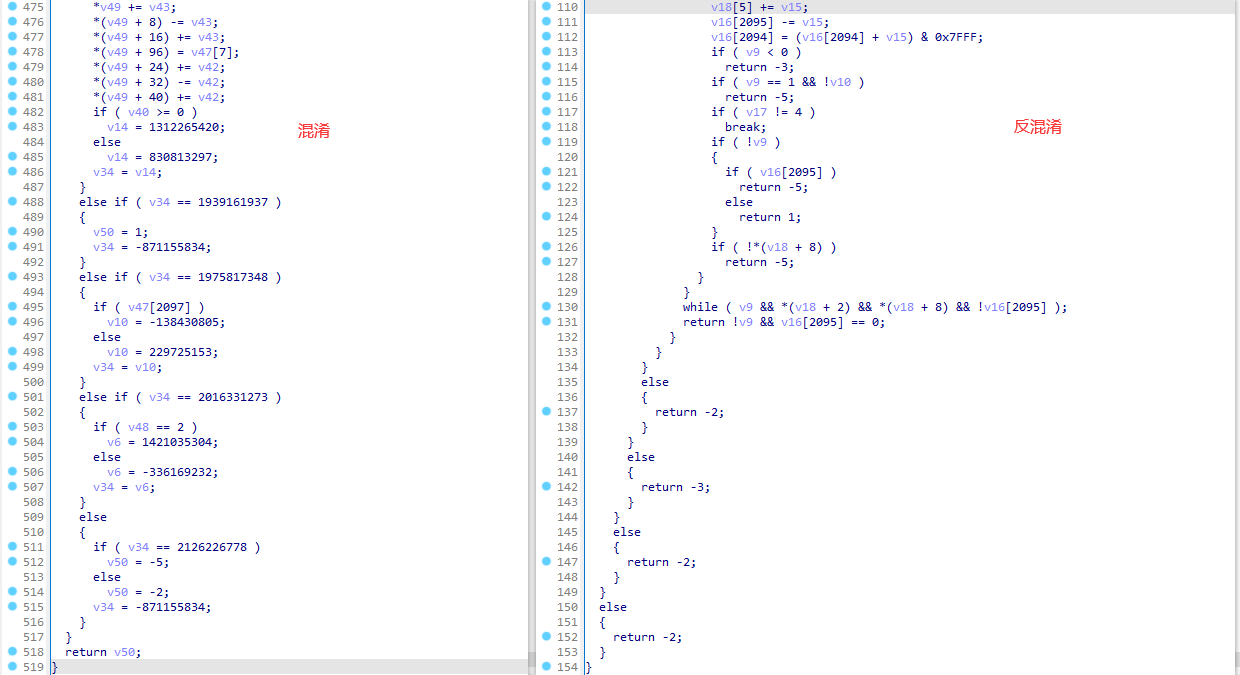Click 'v34 = v6;' on line 507

click(124, 487)
